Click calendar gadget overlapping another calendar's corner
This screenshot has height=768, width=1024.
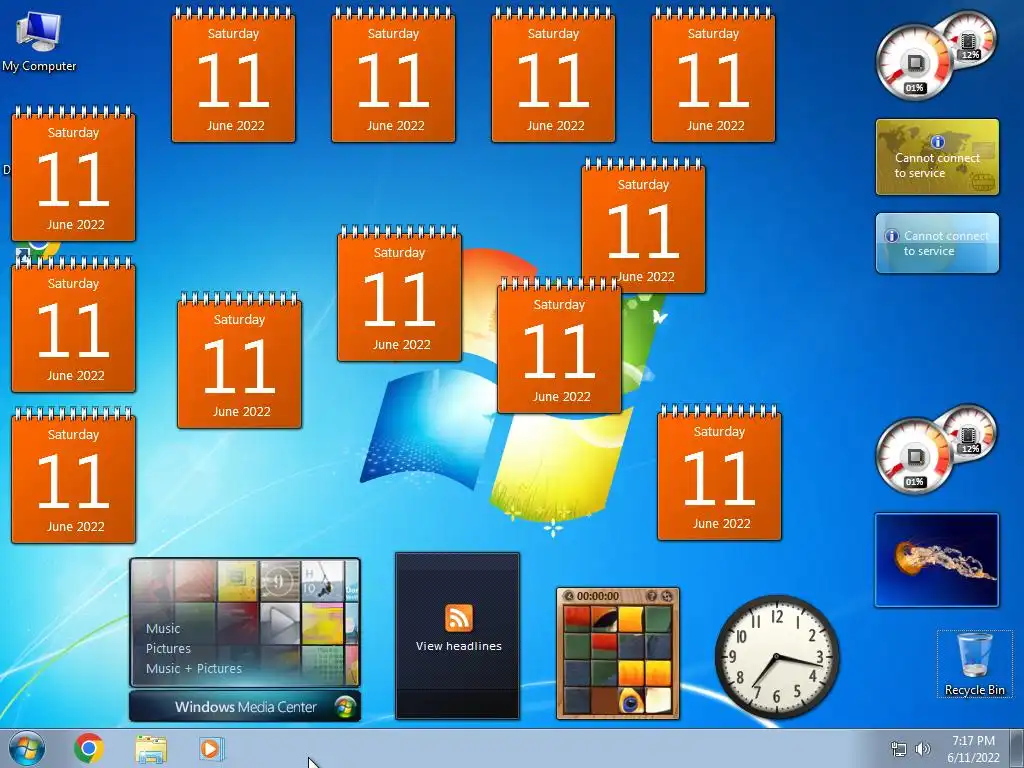559,346
